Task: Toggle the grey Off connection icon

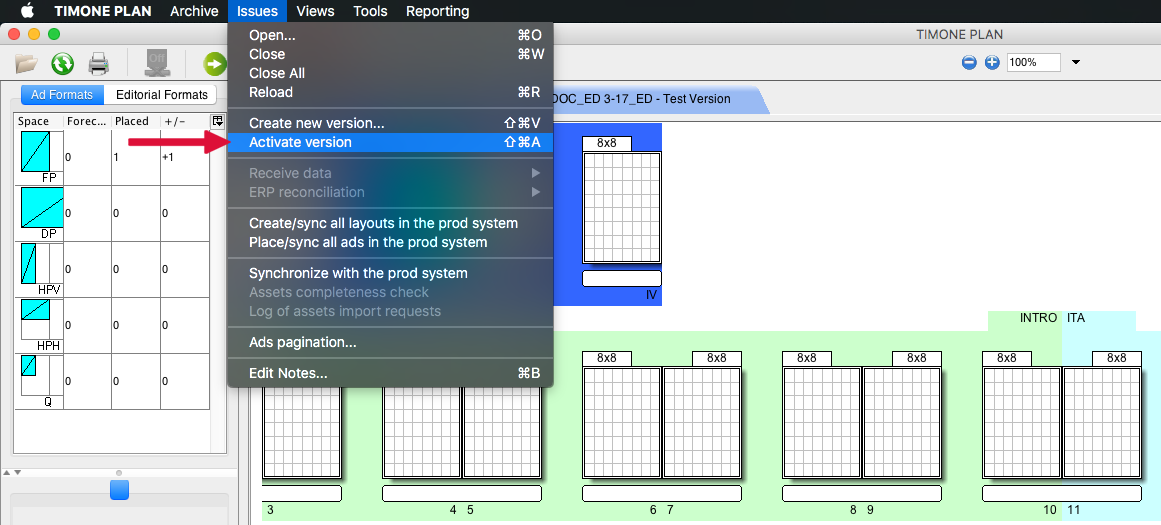Action: pos(156,63)
